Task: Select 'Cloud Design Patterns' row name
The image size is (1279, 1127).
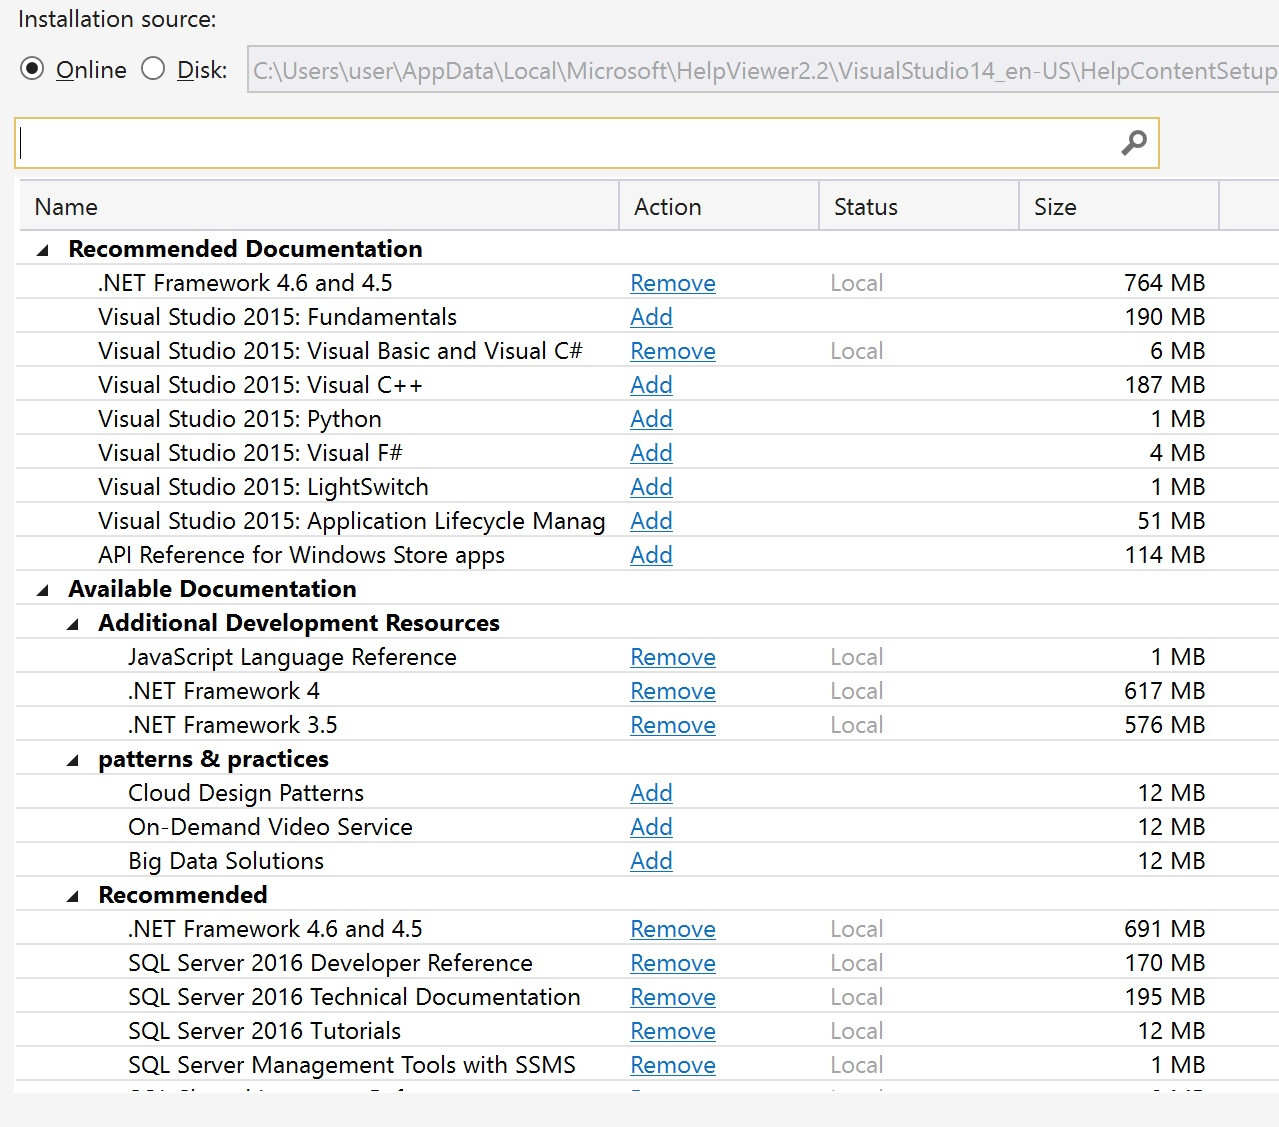Action: [x=246, y=793]
